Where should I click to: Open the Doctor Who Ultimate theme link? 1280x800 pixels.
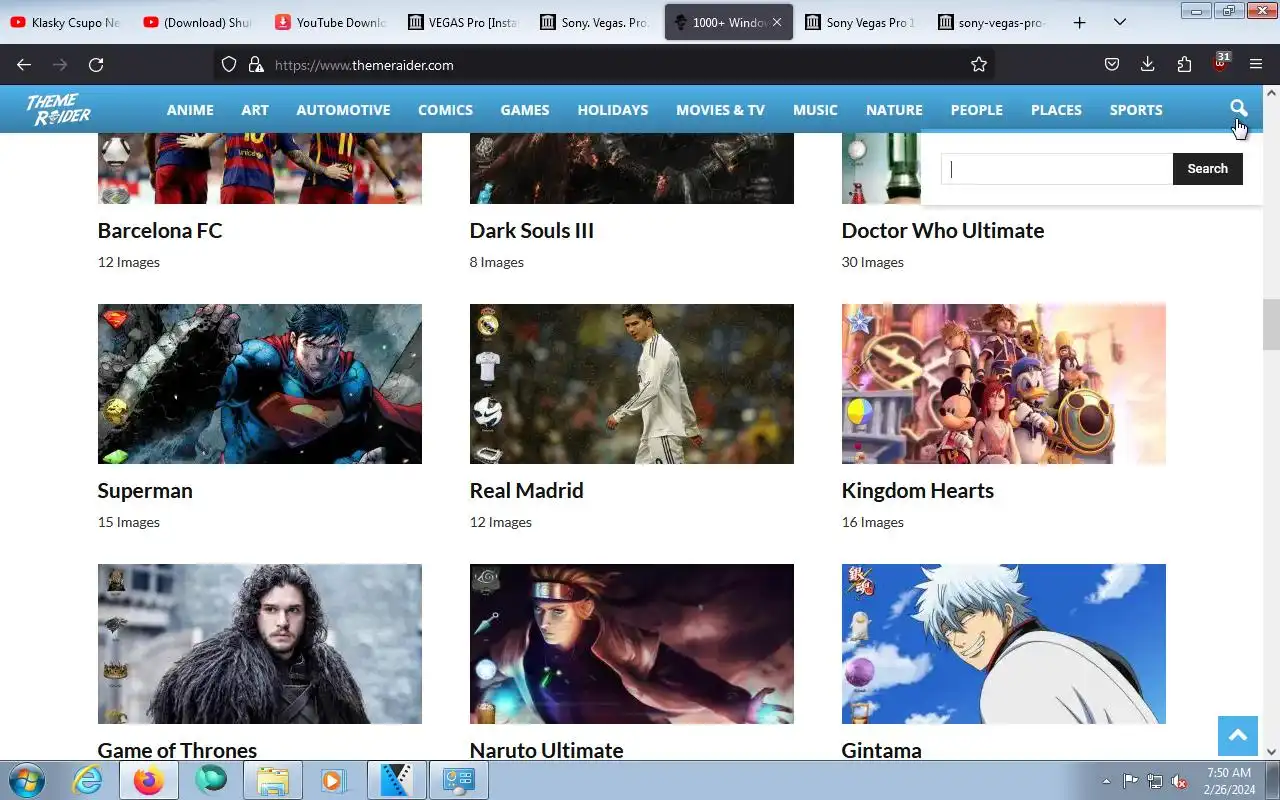[x=943, y=230]
